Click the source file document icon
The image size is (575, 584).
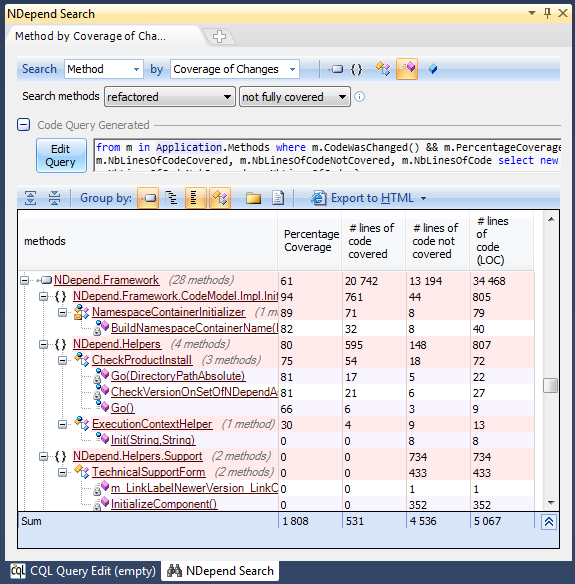[x=278, y=198]
